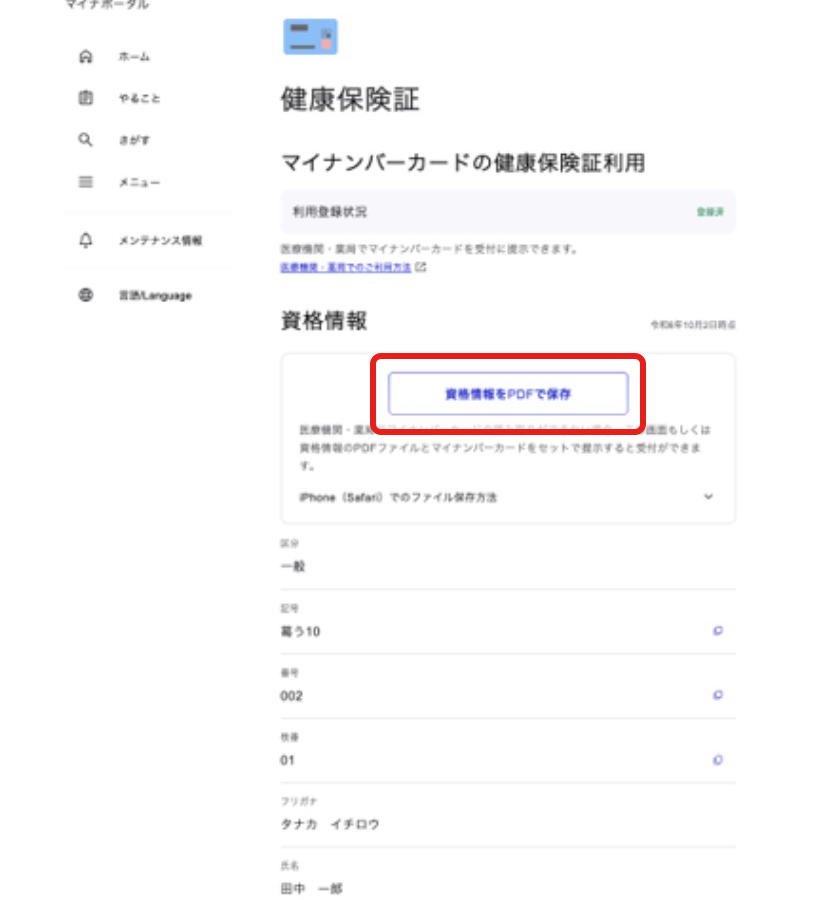
Task: Click the さがす magnifying glass icon
Action: click(86, 140)
